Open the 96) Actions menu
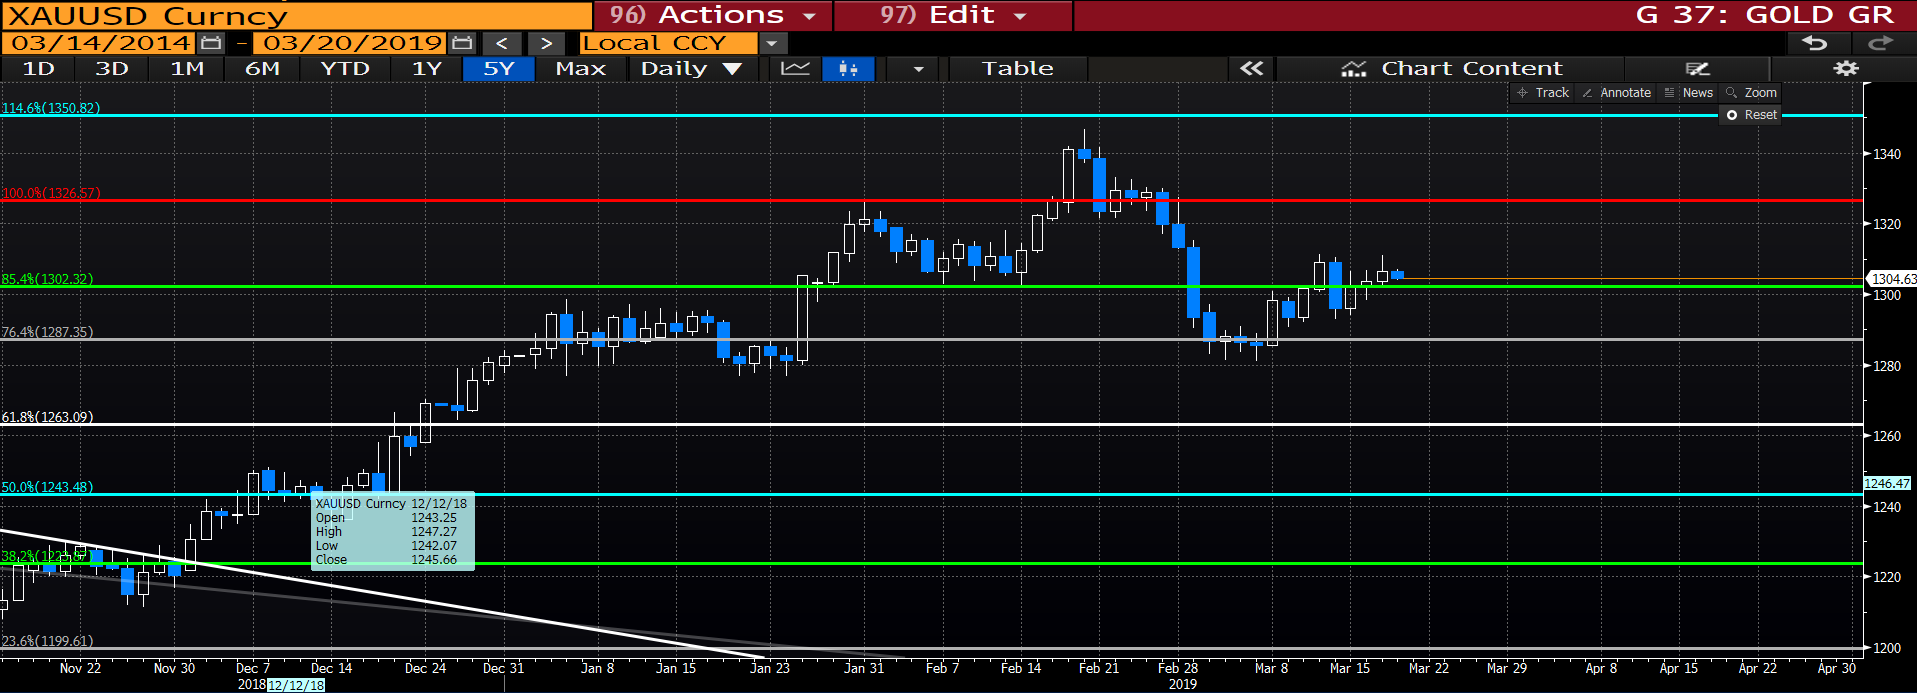 pos(713,15)
